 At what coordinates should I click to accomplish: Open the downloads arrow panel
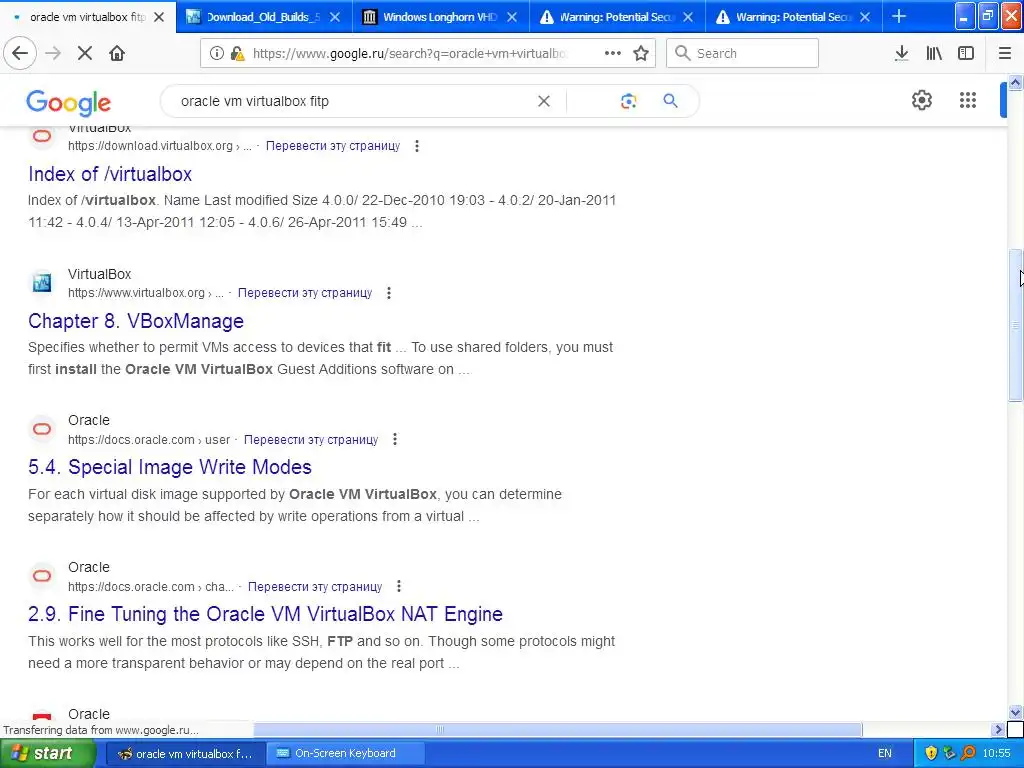tap(901, 54)
